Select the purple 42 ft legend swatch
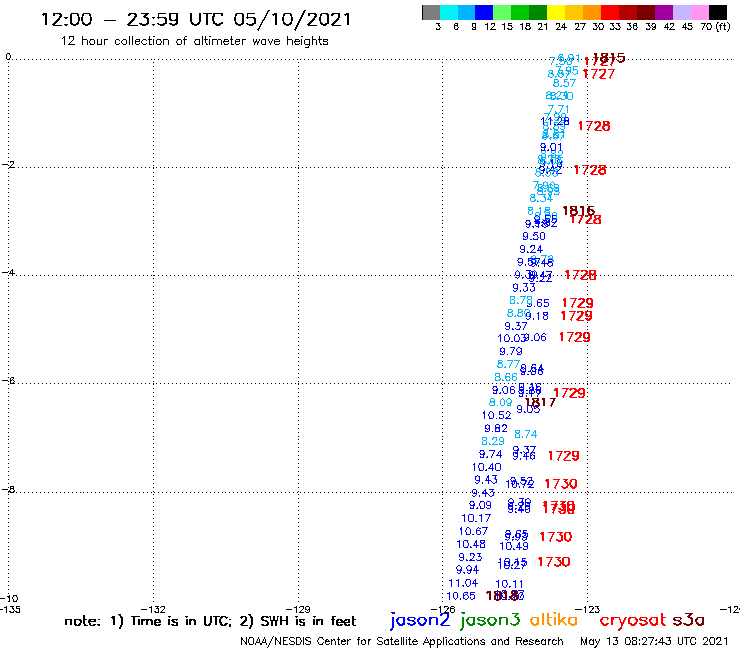Image resolution: width=740 pixels, height=650 pixels. pyautogui.click(x=664, y=12)
